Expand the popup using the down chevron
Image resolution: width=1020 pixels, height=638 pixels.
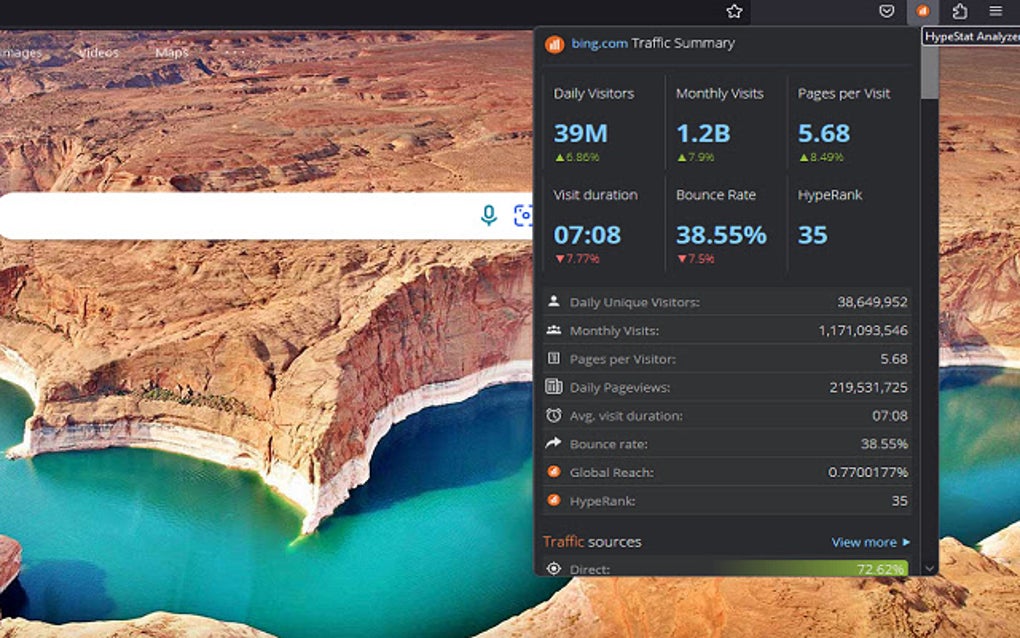tap(927, 567)
